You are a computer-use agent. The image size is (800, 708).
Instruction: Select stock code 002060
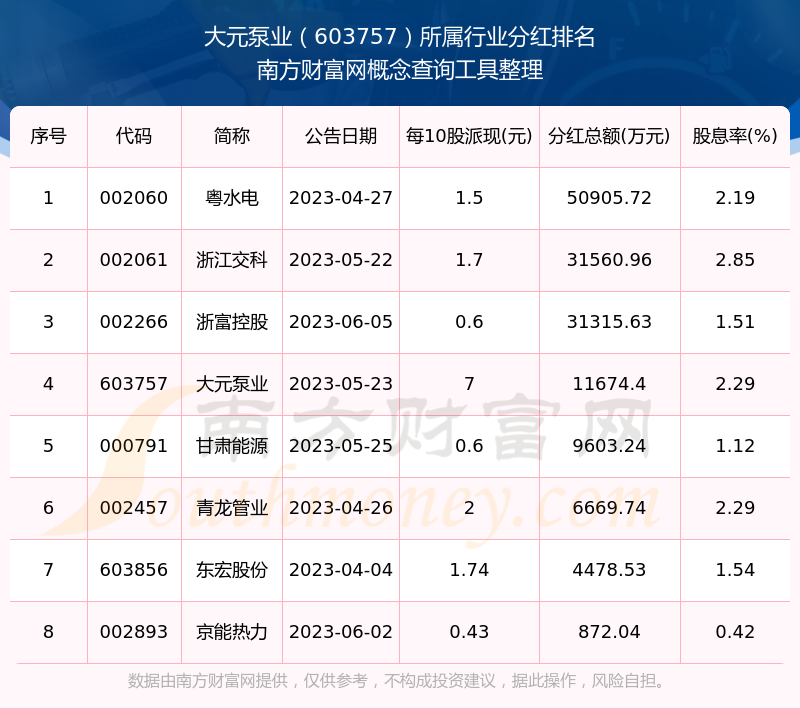[134, 198]
